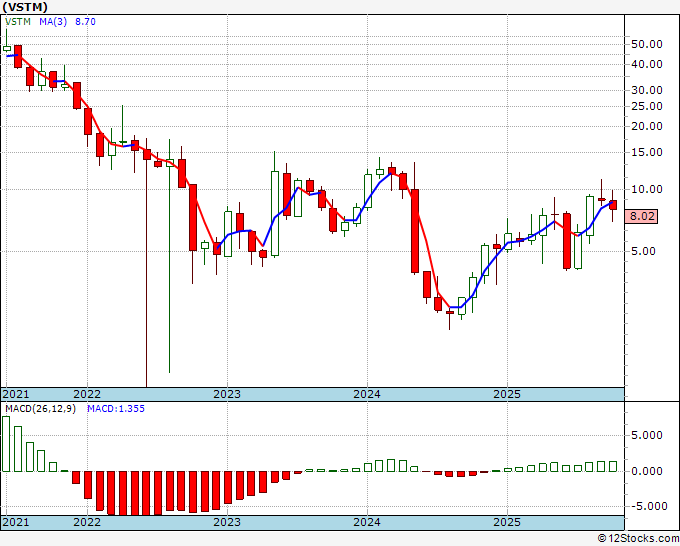Click the 25.00 price axis label
This screenshot has height=546, width=680.
(x=647, y=106)
